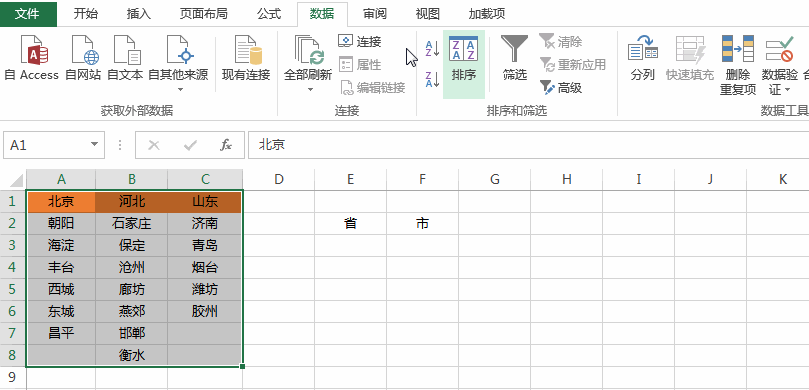Select cell 山东

(205, 201)
